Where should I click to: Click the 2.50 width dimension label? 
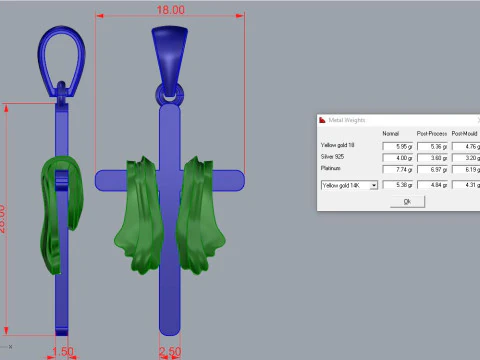coord(170,352)
